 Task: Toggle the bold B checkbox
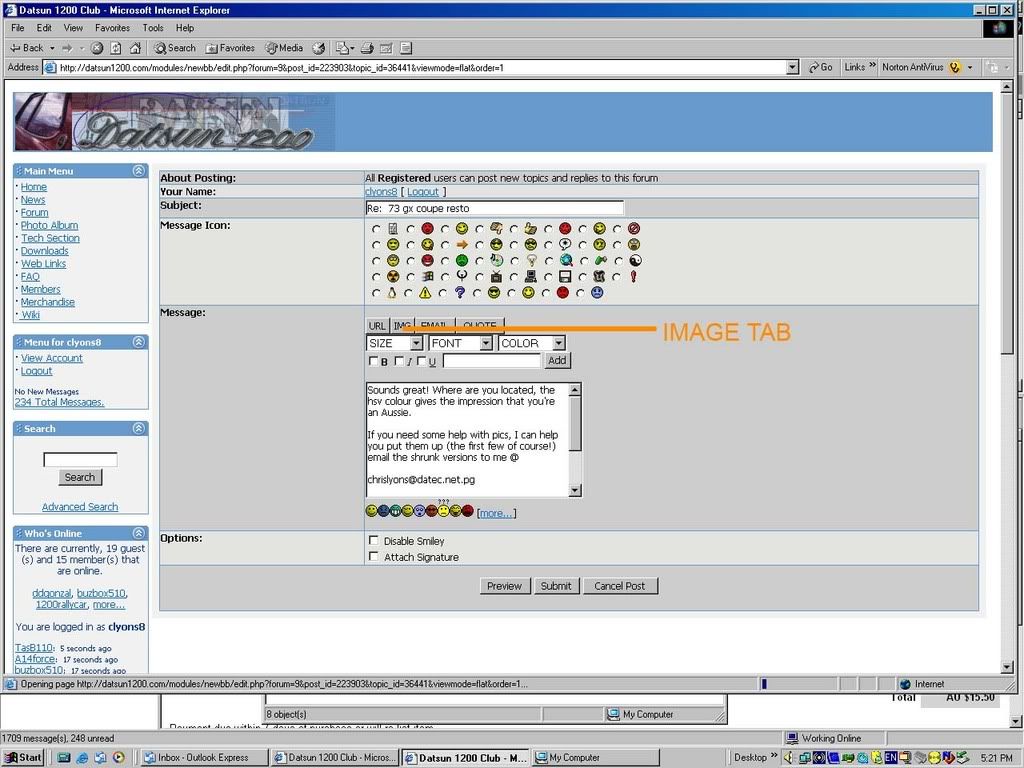pyautogui.click(x=374, y=361)
